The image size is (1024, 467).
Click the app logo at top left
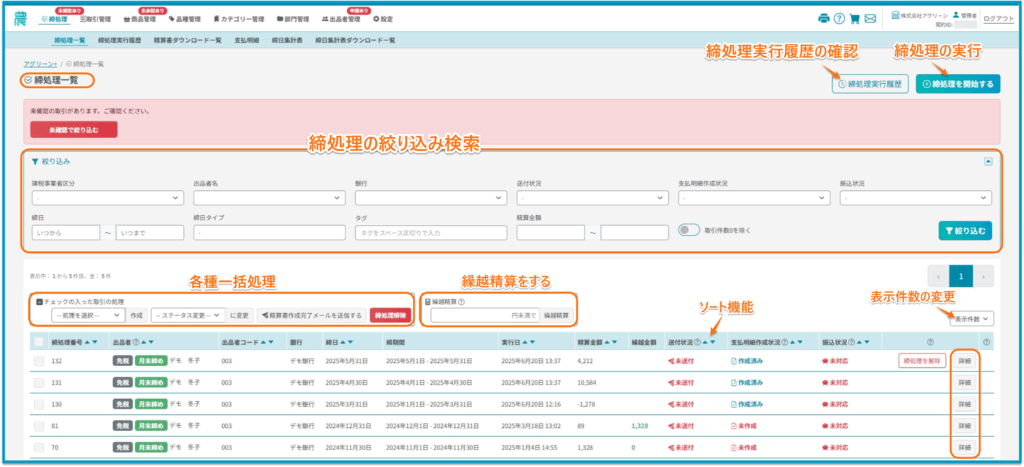(21, 18)
